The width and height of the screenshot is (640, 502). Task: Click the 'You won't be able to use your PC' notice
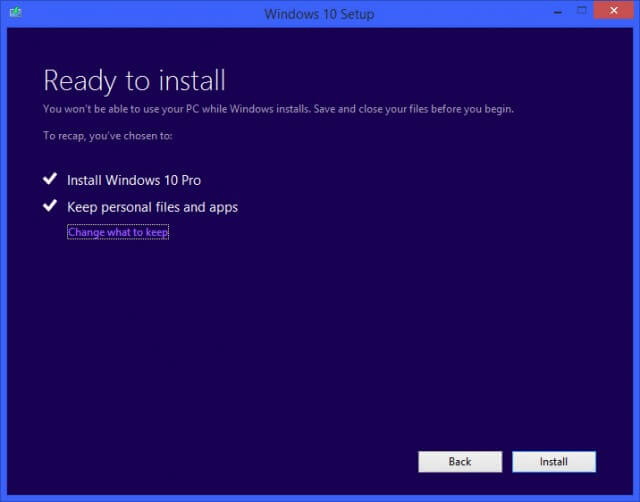[278, 109]
